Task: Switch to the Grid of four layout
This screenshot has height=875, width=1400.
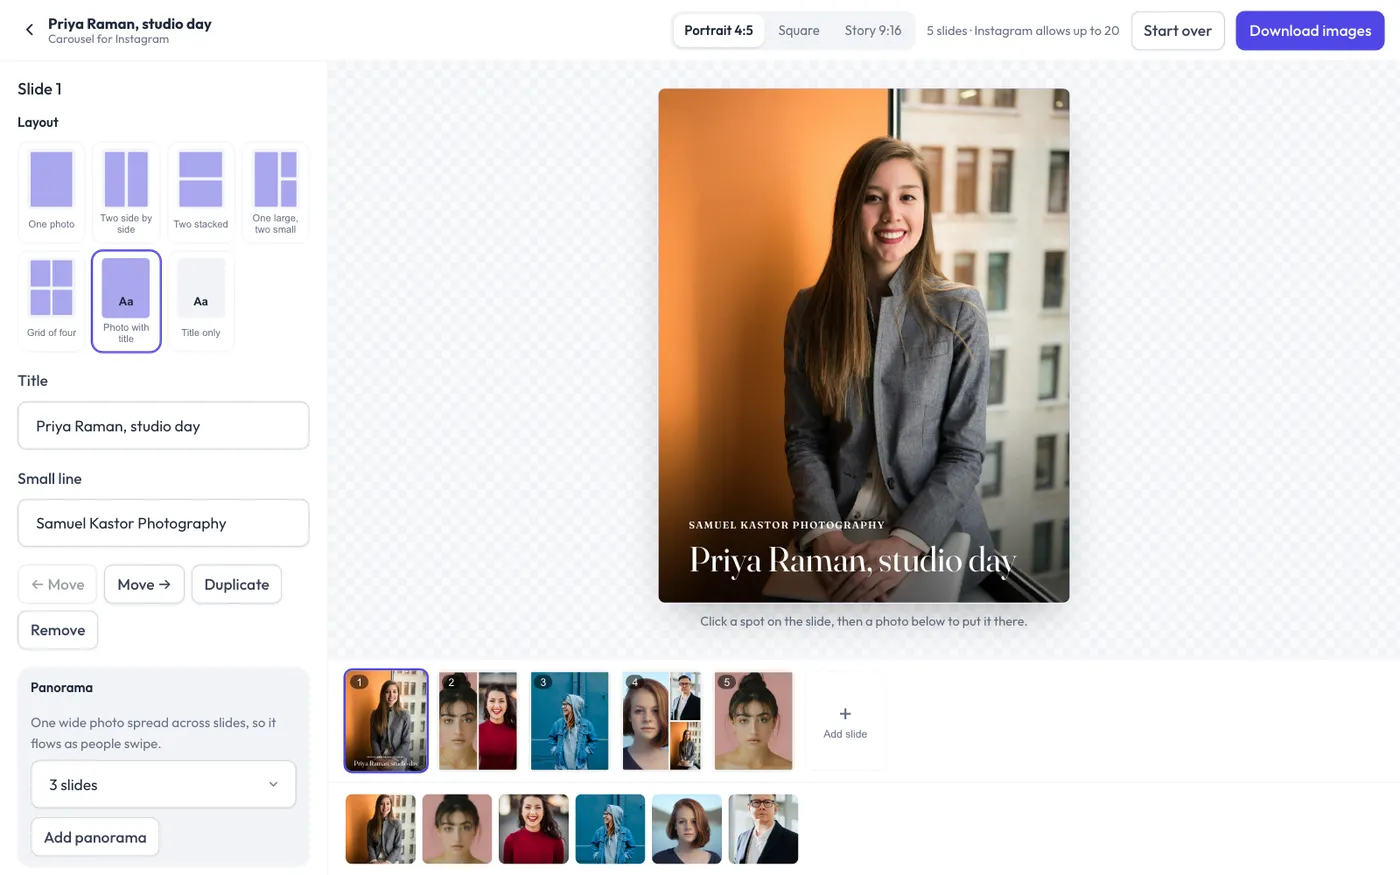Action: click(x=51, y=301)
